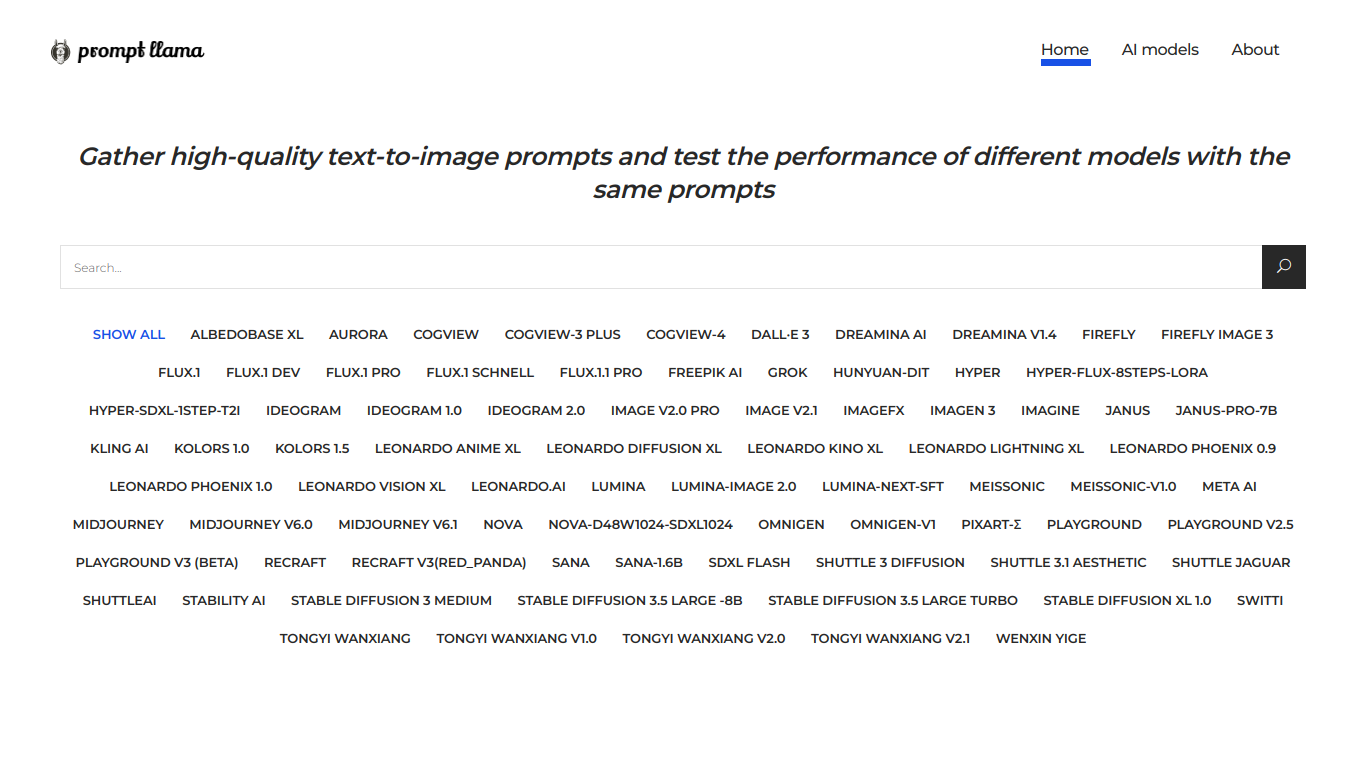Filter by SWITTI model
This screenshot has height=768, width=1366.
(x=1260, y=601)
